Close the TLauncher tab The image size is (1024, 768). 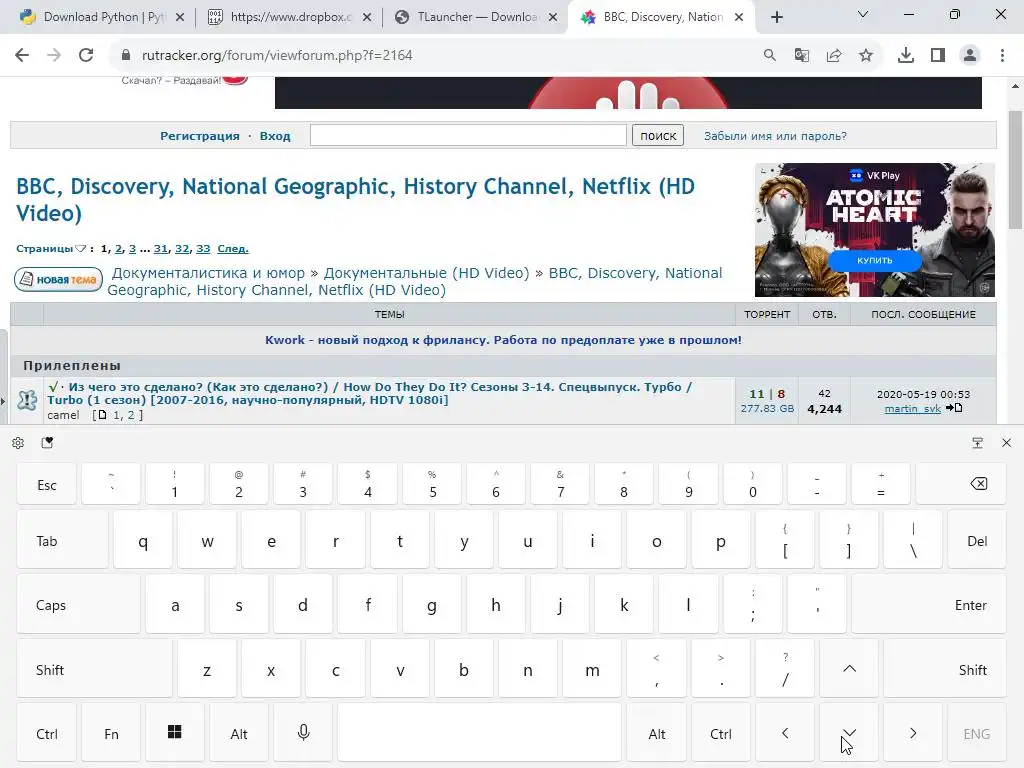pos(553,18)
